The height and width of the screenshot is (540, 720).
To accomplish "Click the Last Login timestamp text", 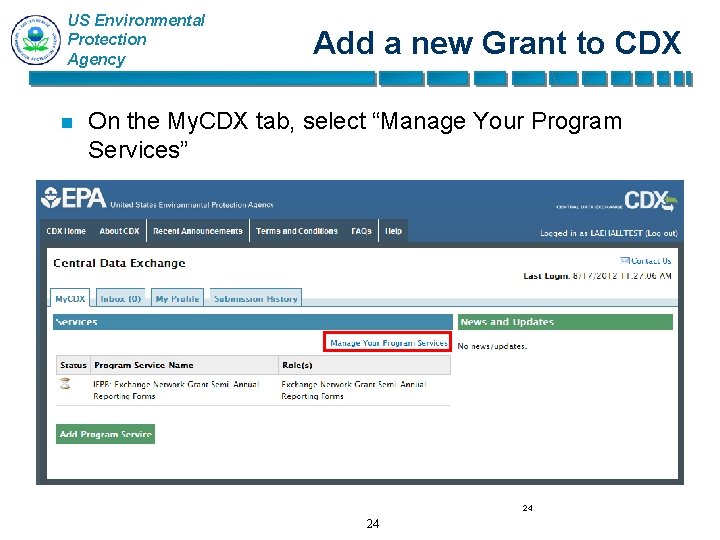I will pyautogui.click(x=597, y=276).
